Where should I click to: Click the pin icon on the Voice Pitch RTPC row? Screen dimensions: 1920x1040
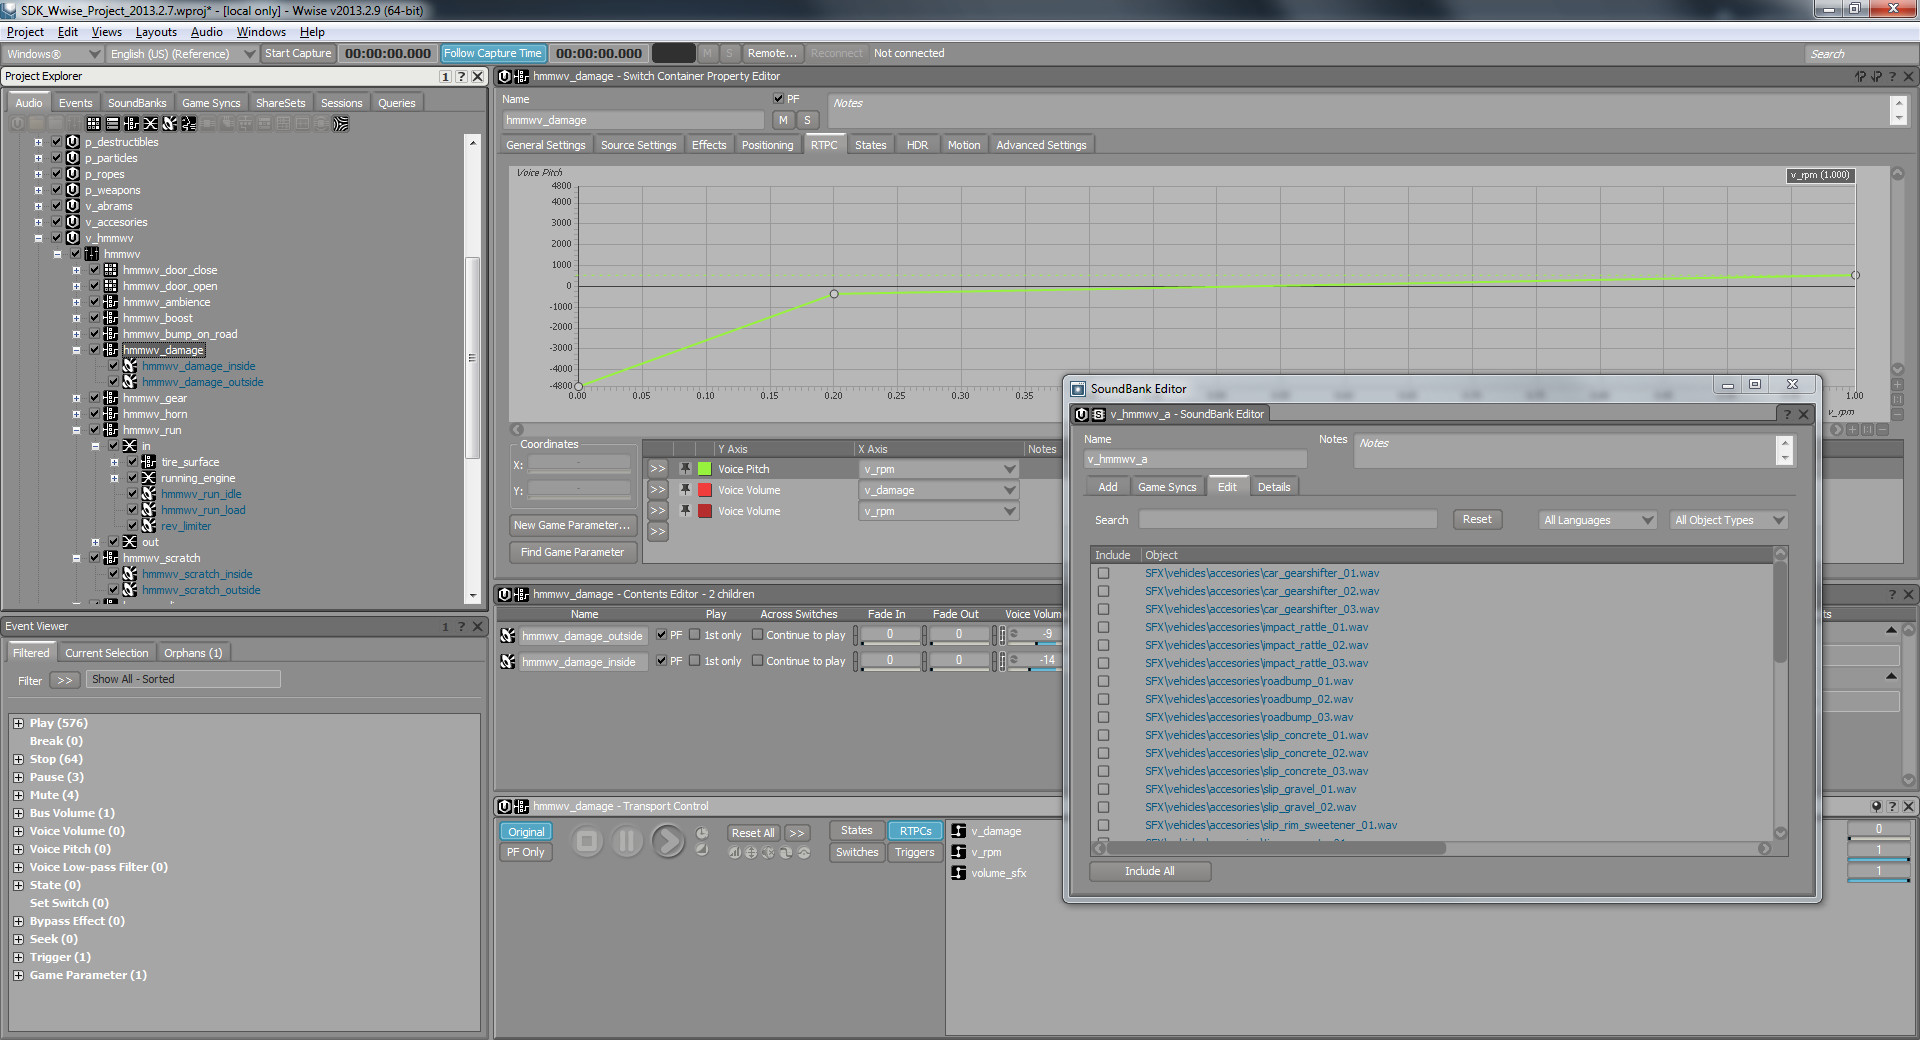coord(685,468)
